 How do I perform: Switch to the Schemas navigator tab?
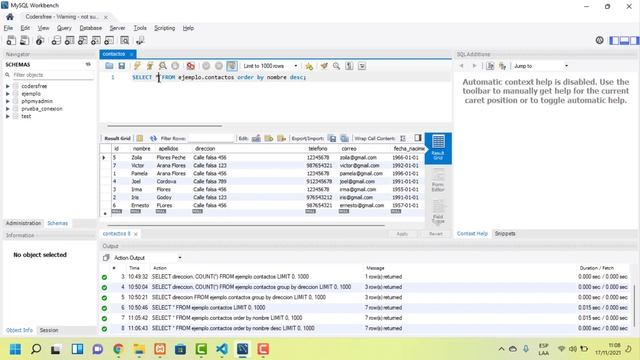point(58,223)
